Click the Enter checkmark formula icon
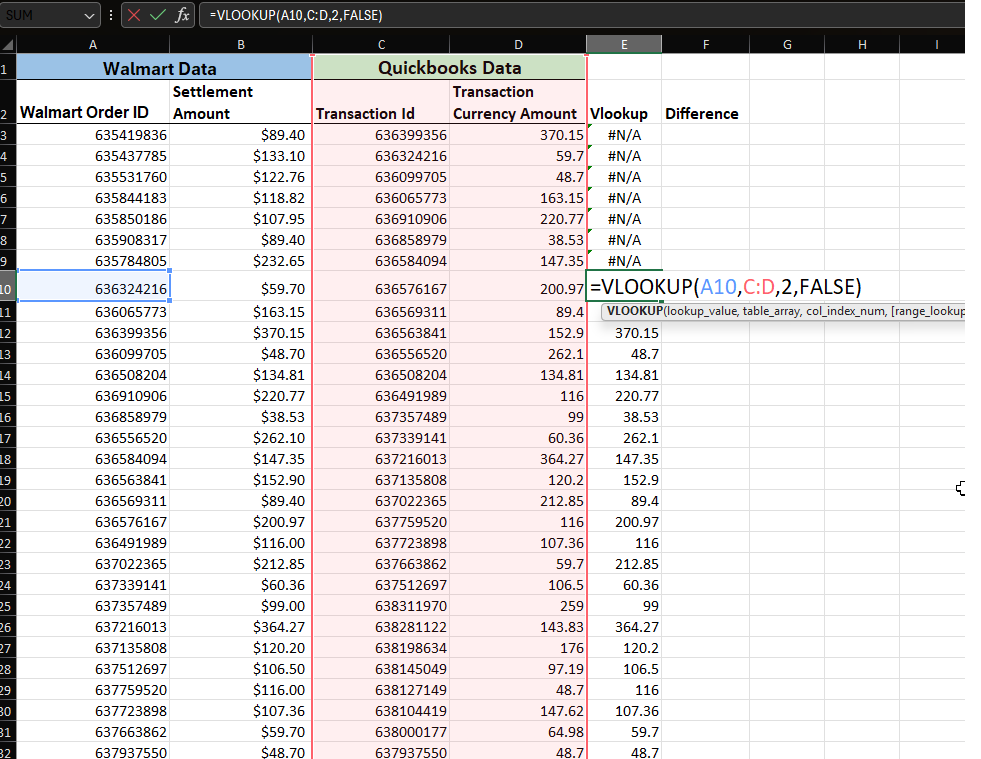The width and height of the screenshot is (981, 759). point(158,15)
